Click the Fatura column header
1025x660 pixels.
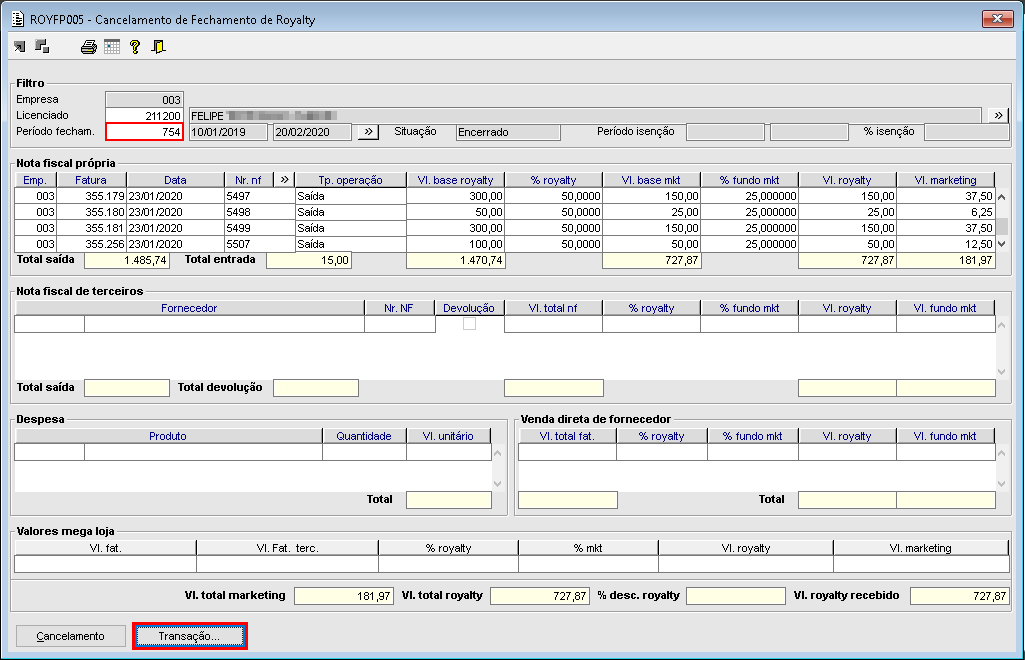click(91, 180)
